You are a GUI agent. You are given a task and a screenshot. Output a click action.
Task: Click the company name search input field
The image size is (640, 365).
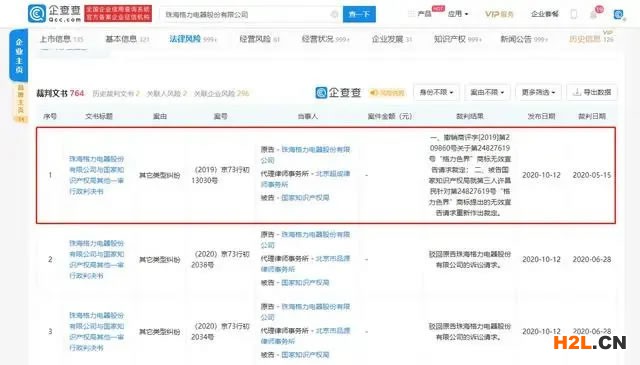click(x=245, y=14)
